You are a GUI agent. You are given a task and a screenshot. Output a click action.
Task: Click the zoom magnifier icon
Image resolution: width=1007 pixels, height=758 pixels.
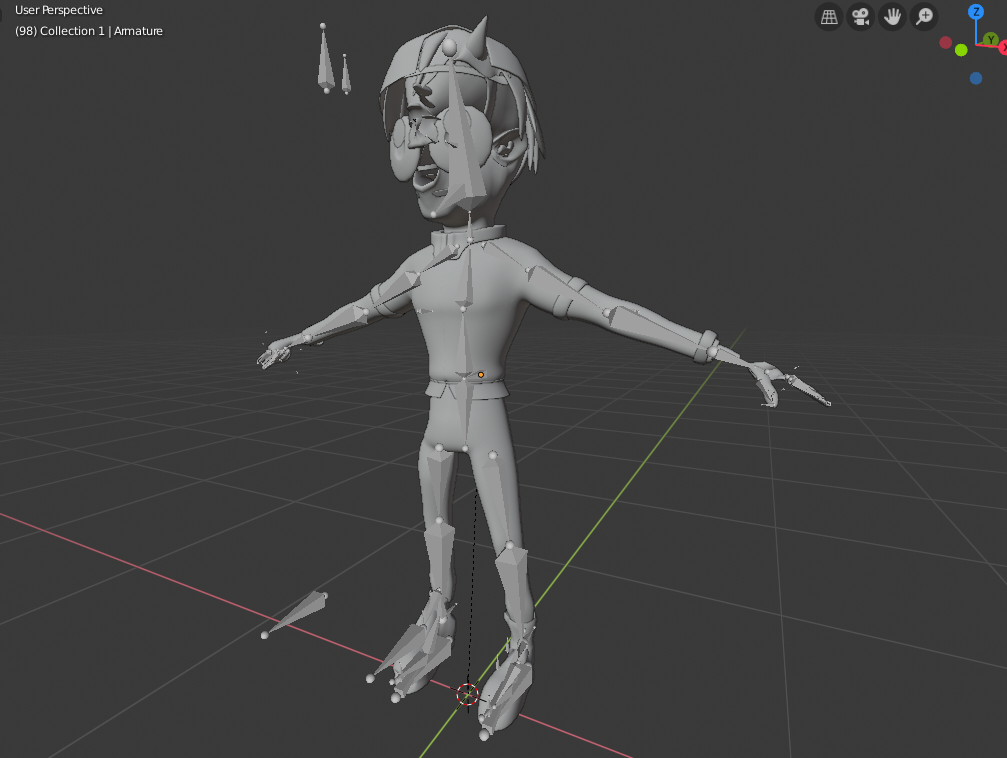[x=924, y=17]
